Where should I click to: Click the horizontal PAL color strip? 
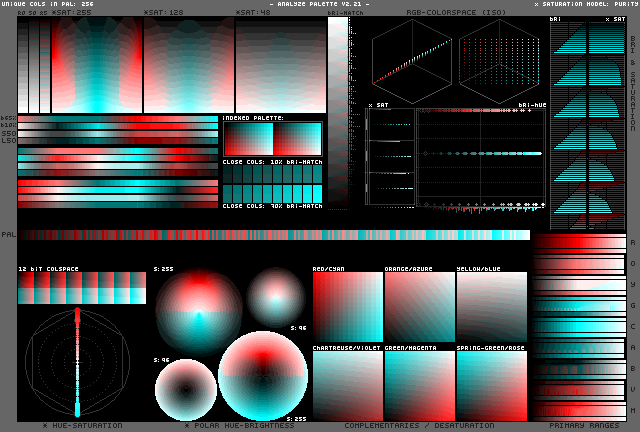point(273,235)
